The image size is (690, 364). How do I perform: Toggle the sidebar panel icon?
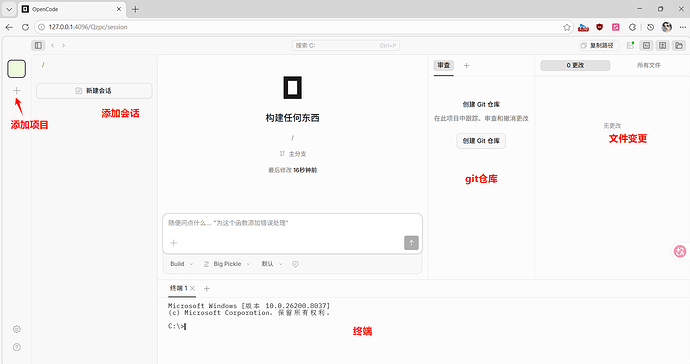38,45
